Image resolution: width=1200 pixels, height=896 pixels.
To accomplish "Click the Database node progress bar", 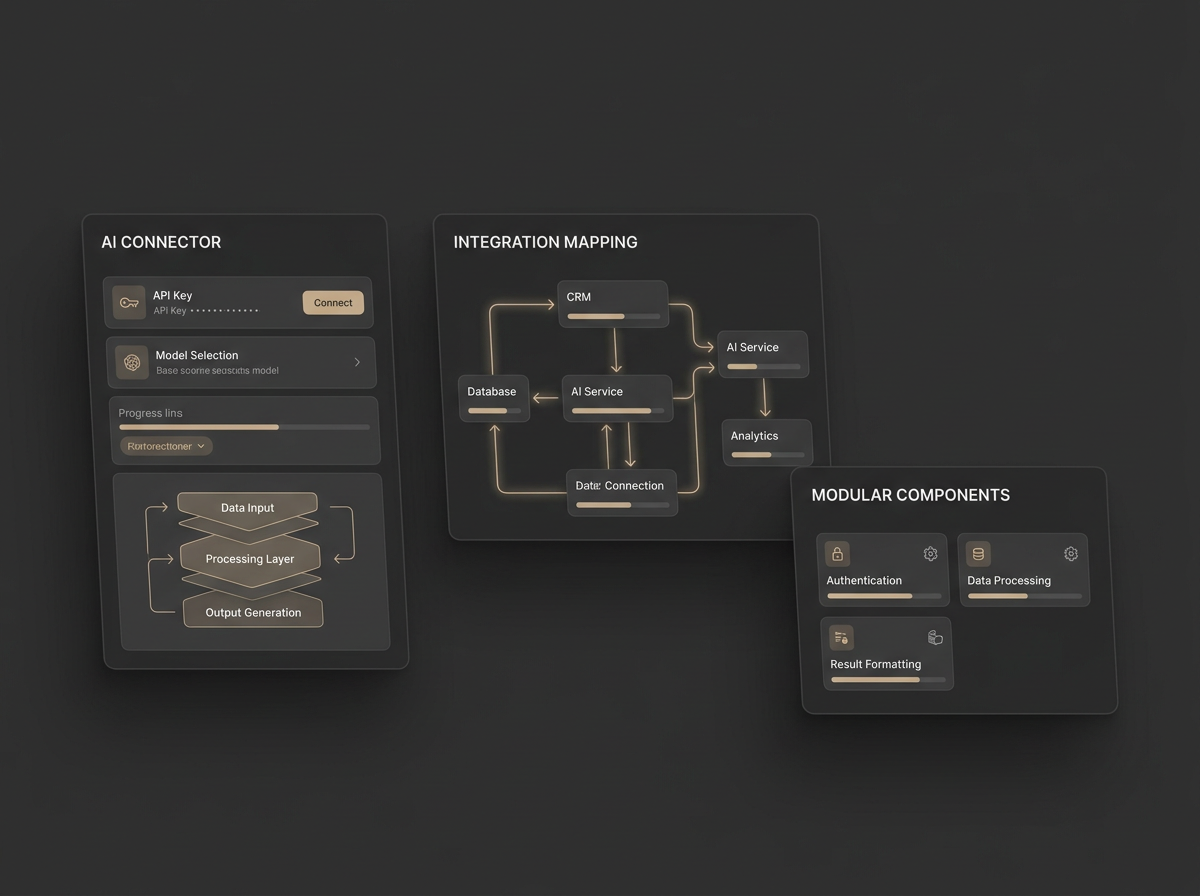I will click(494, 410).
